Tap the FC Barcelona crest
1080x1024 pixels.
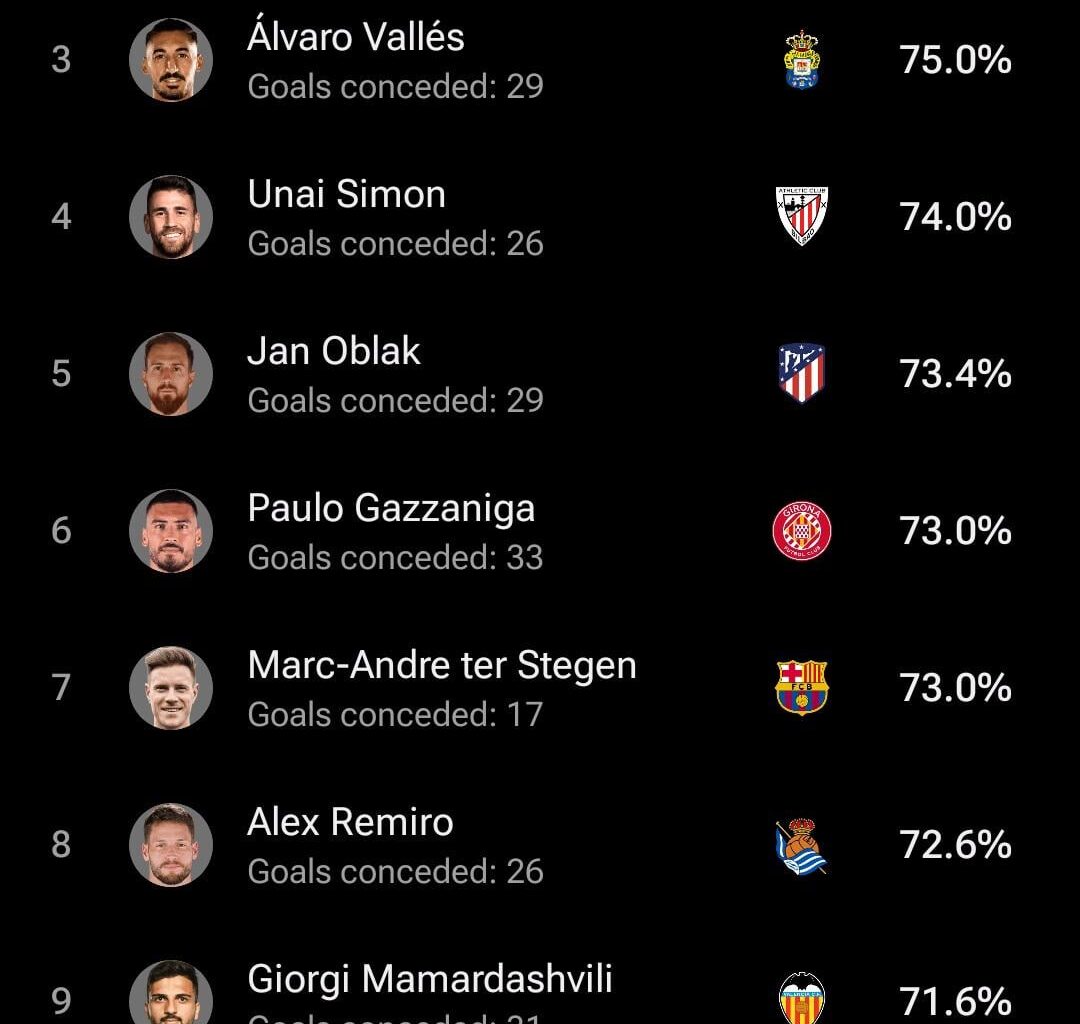[802, 687]
